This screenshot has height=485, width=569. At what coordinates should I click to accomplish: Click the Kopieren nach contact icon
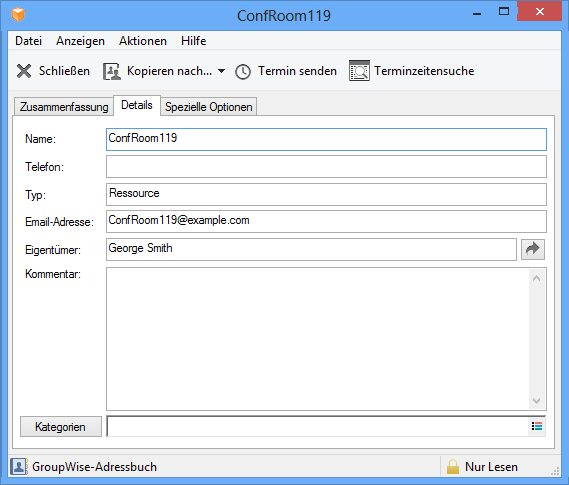tap(112, 71)
